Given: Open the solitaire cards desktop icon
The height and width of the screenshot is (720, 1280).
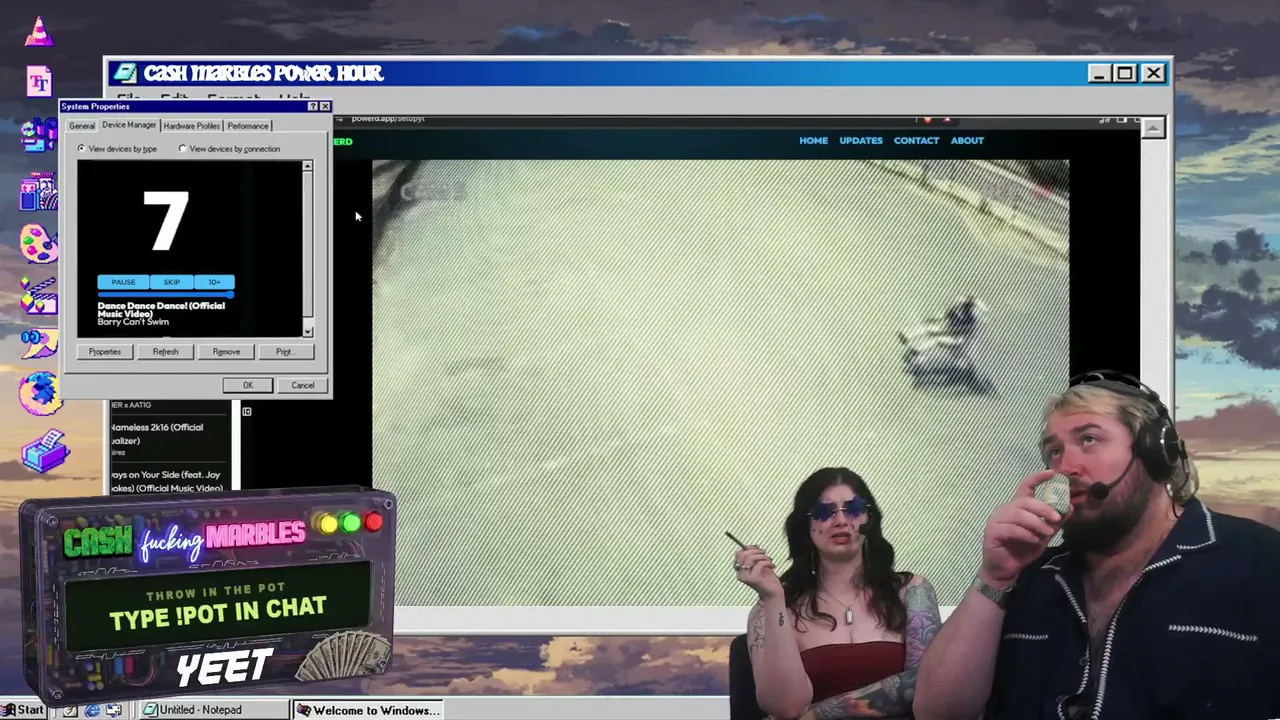Looking at the screenshot, I should [39, 191].
